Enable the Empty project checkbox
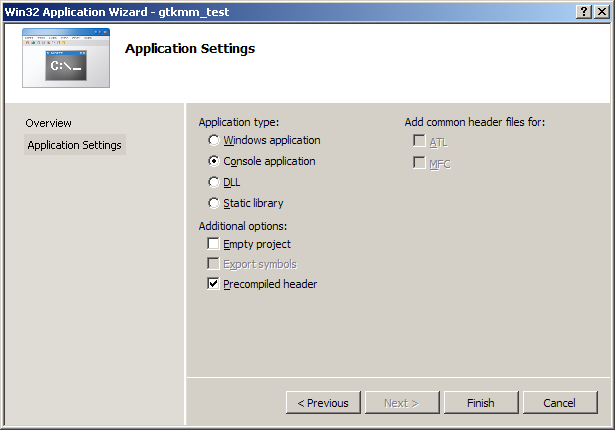Screen dimensions: 615x430 [213, 244]
